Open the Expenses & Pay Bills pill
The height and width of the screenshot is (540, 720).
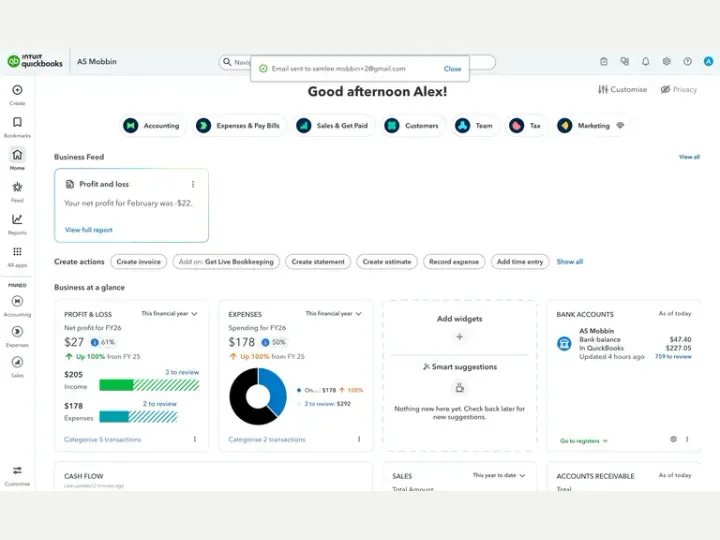pos(238,125)
